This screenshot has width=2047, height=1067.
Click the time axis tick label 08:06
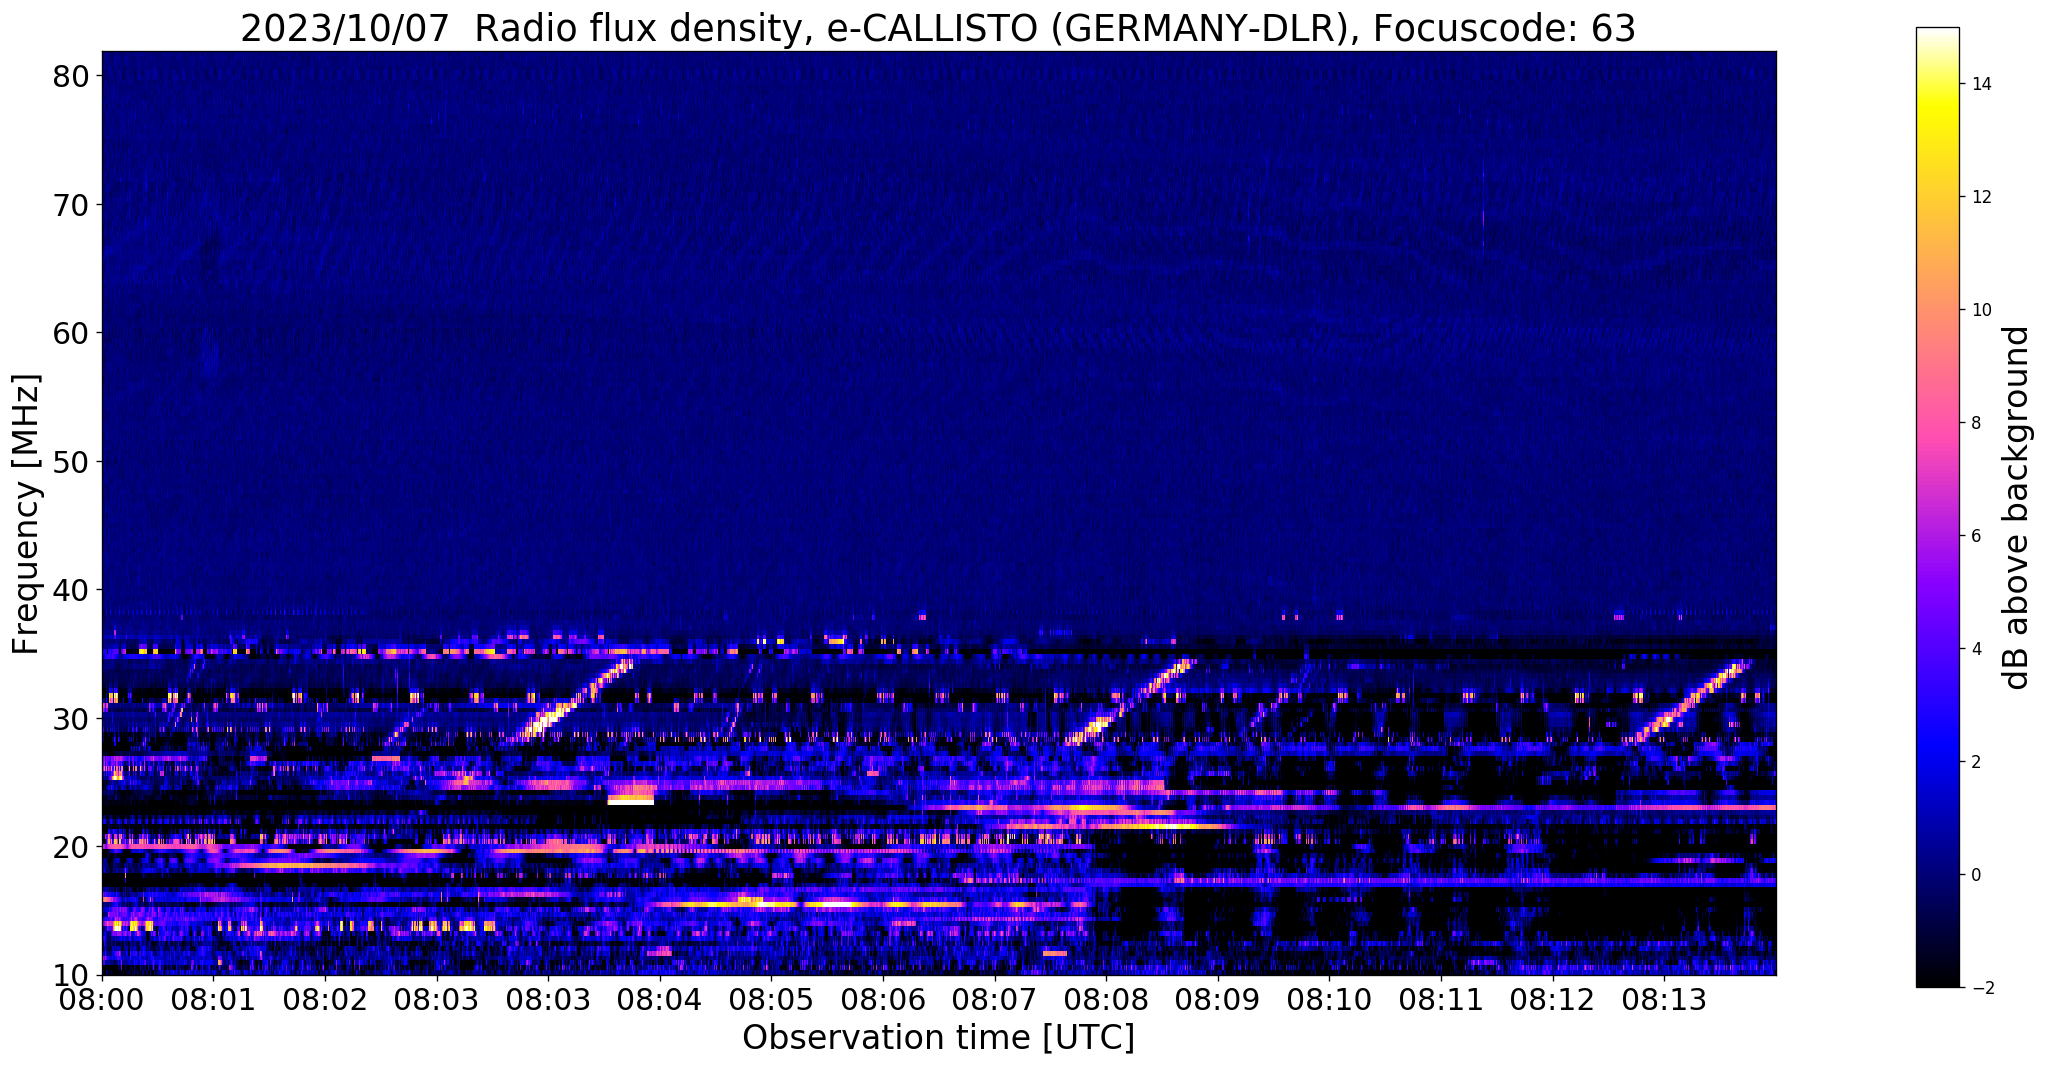point(883,998)
